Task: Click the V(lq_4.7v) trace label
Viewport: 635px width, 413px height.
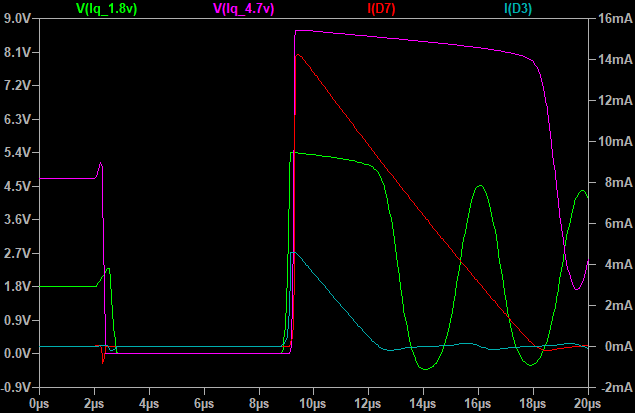Action: pyautogui.click(x=243, y=9)
